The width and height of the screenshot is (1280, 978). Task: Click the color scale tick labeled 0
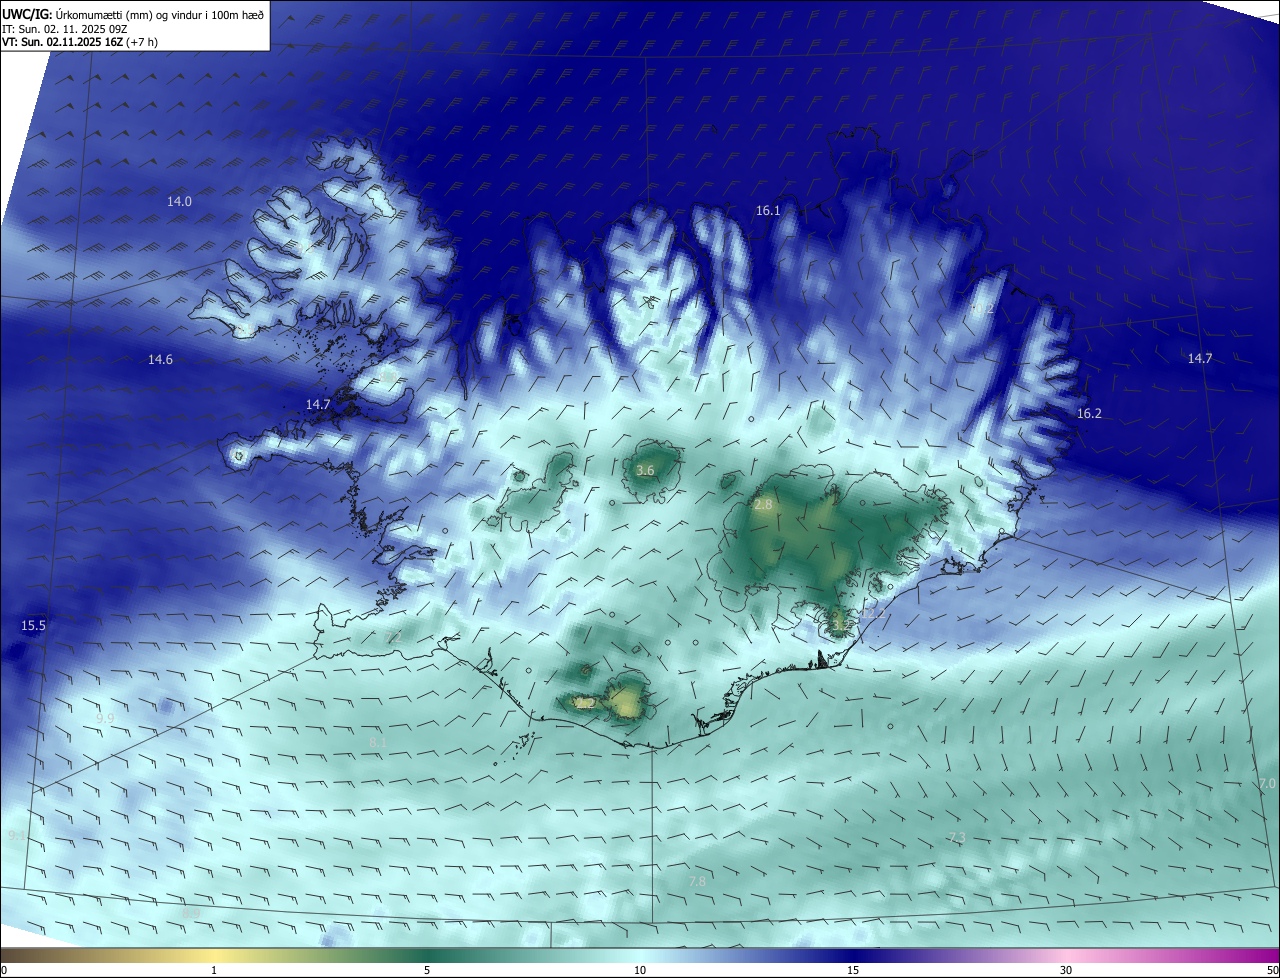click(x=3, y=970)
